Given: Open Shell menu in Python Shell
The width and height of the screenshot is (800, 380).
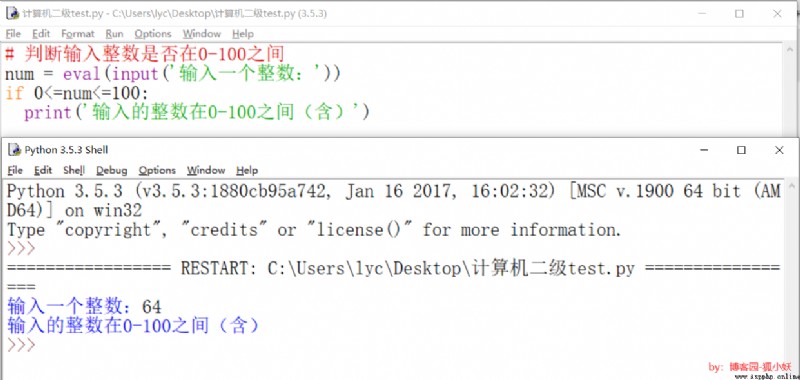Looking at the screenshot, I should [74, 170].
